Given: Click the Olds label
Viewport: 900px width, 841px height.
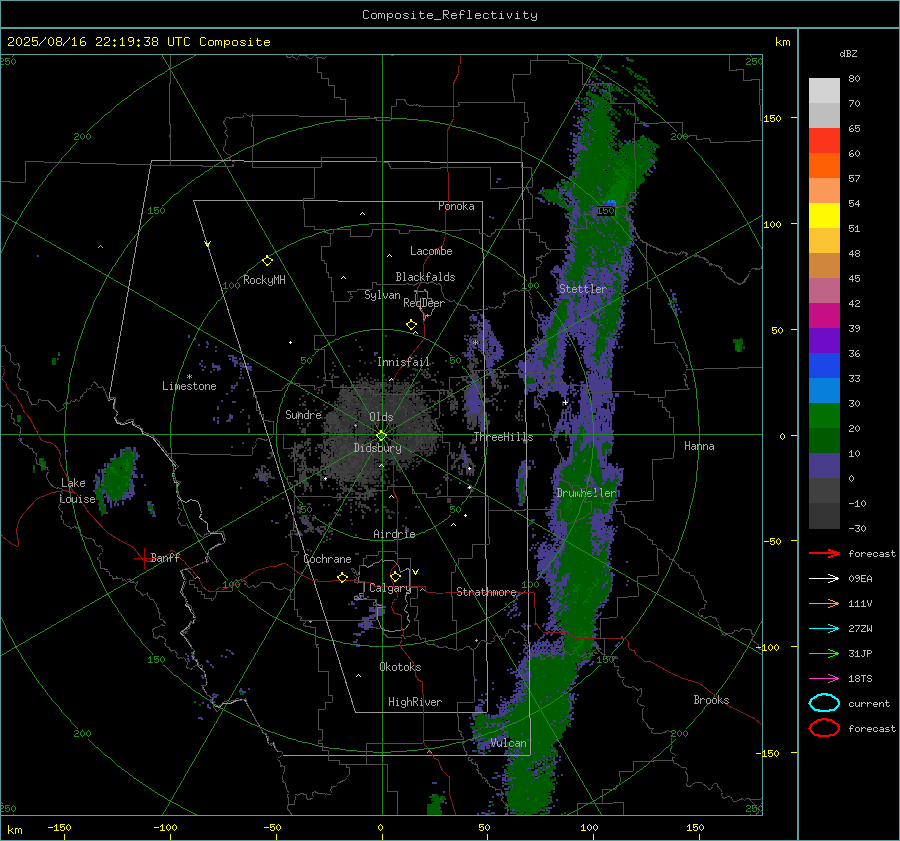Looking at the screenshot, I should point(381,417).
